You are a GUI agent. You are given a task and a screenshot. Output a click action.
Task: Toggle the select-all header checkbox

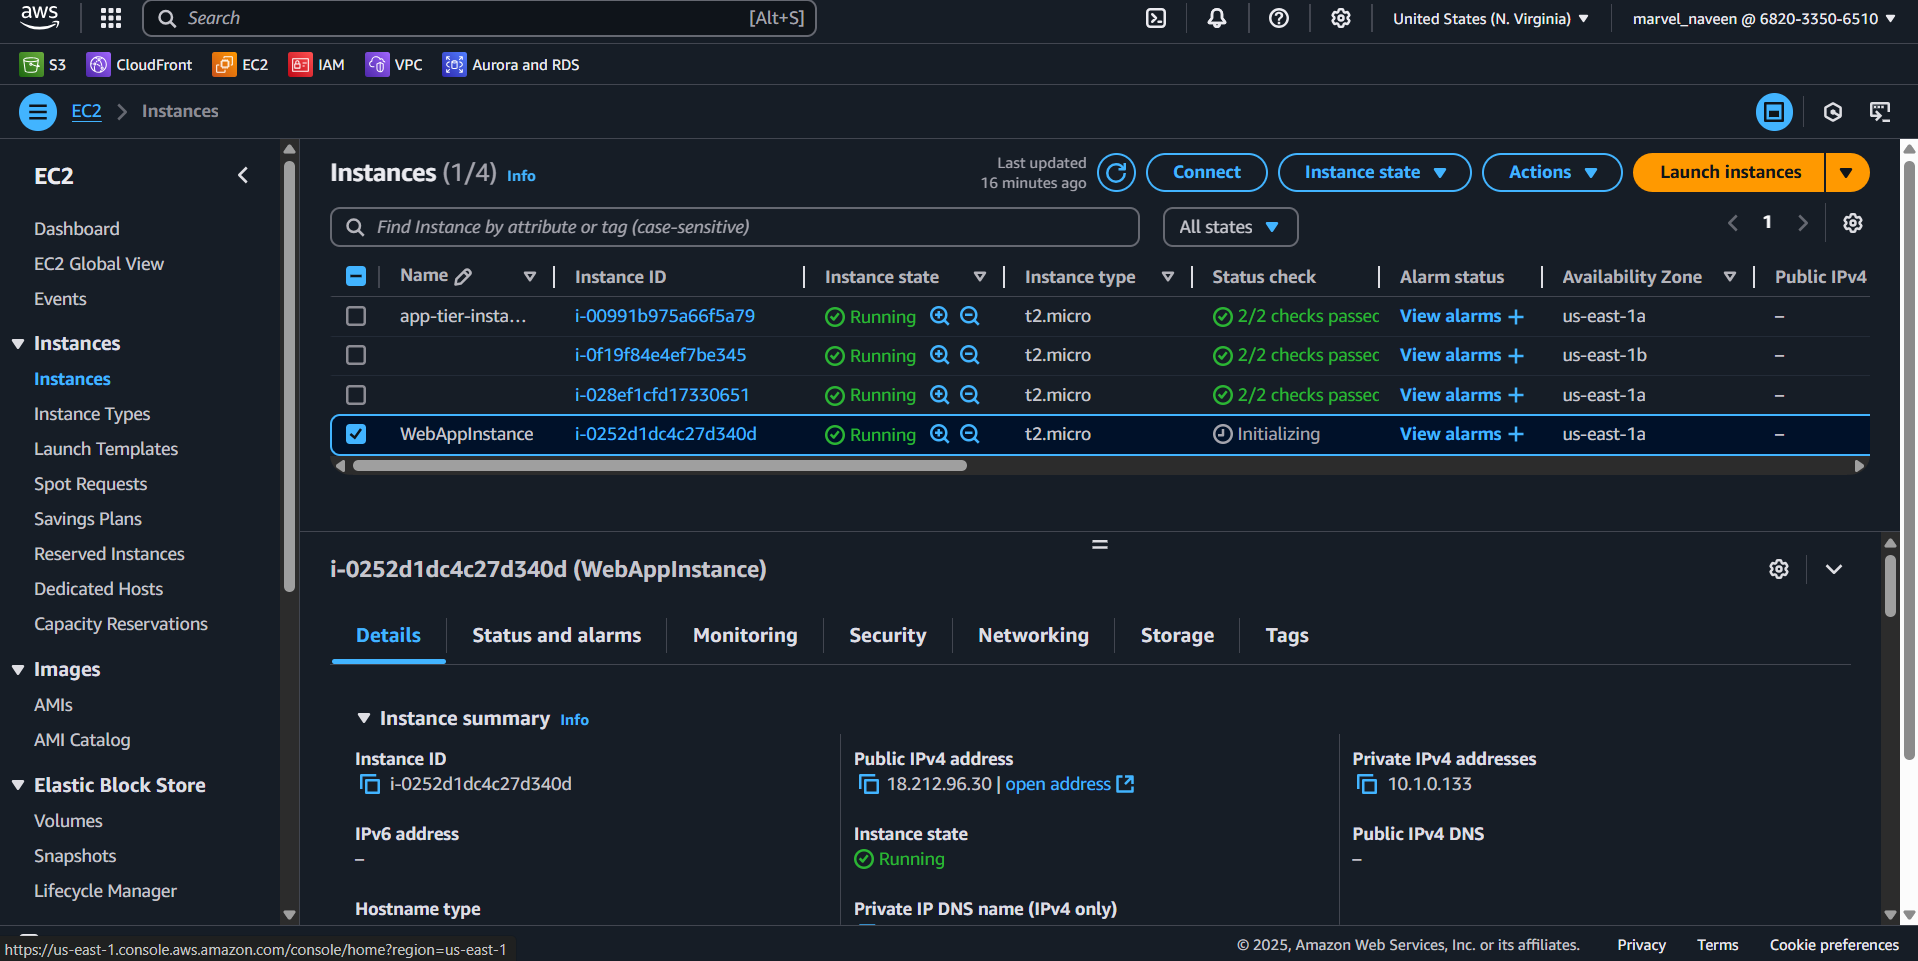[356, 276]
